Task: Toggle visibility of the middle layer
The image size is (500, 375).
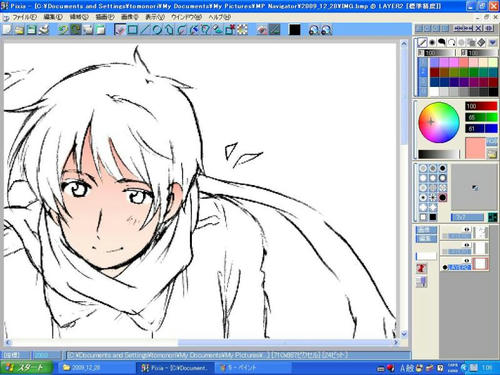Action: [467, 245]
